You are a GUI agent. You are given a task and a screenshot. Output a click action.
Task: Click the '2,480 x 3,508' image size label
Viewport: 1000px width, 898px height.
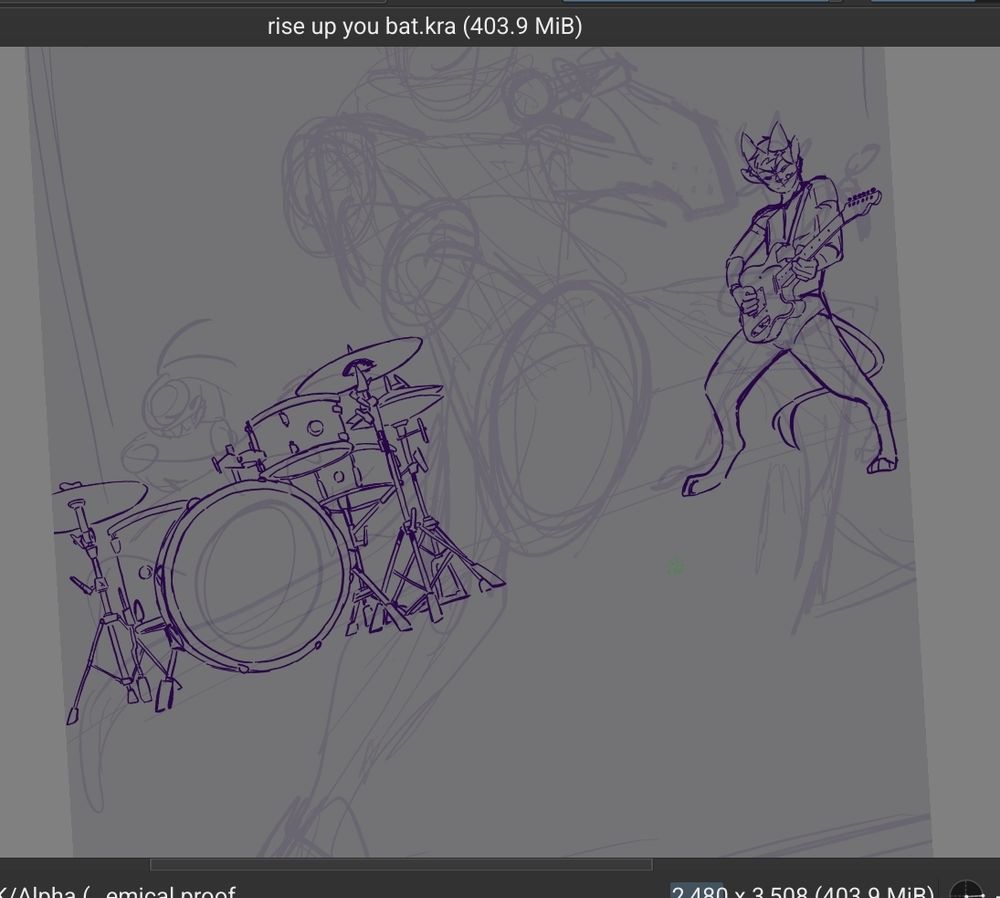802,891
